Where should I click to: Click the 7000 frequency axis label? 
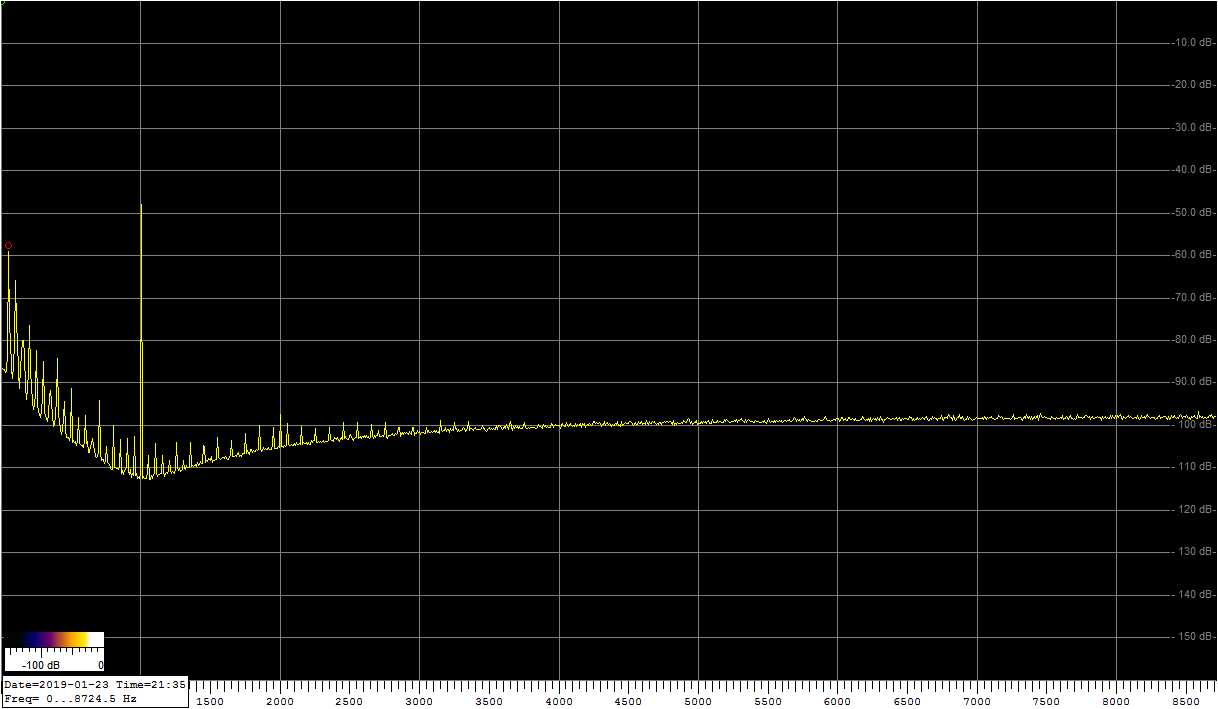976,702
